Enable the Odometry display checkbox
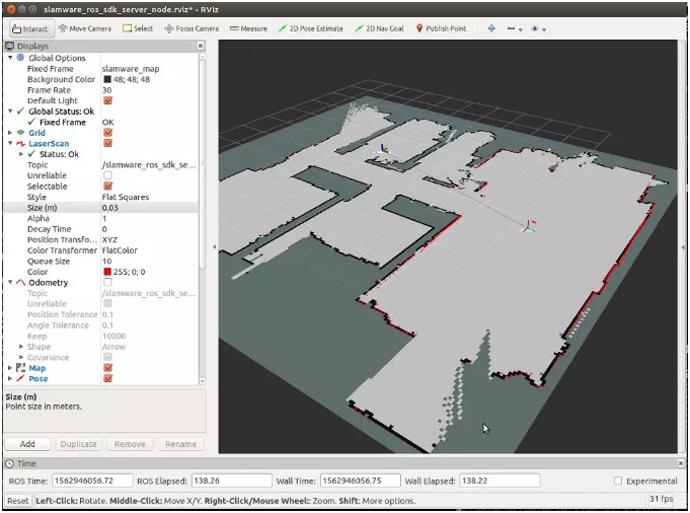690x513 pixels. [108, 283]
